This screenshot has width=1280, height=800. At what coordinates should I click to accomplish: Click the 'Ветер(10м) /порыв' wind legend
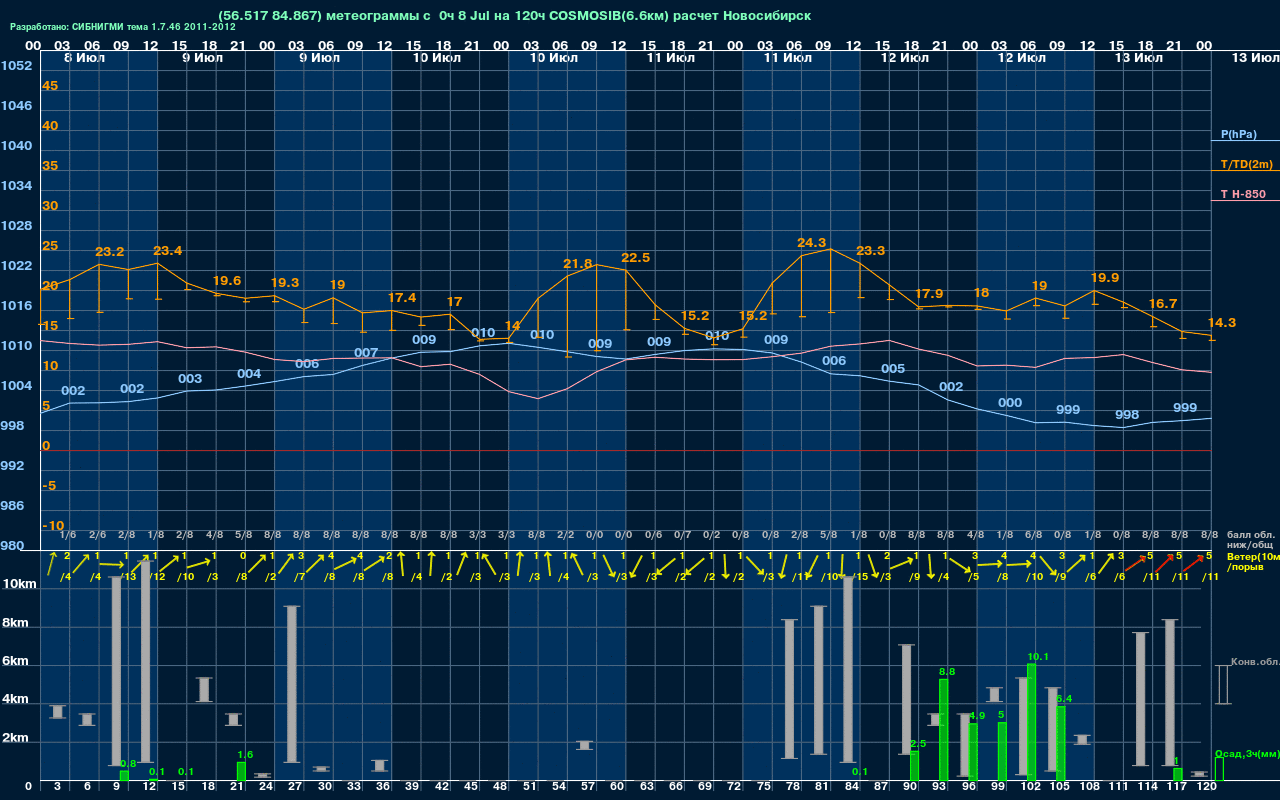click(x=1252, y=561)
